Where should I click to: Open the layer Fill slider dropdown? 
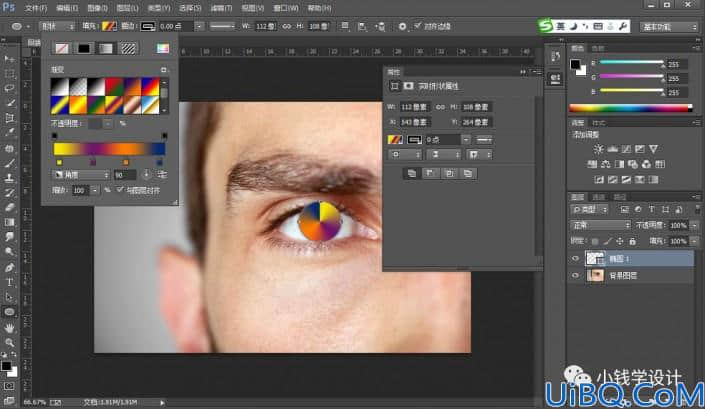pos(694,241)
